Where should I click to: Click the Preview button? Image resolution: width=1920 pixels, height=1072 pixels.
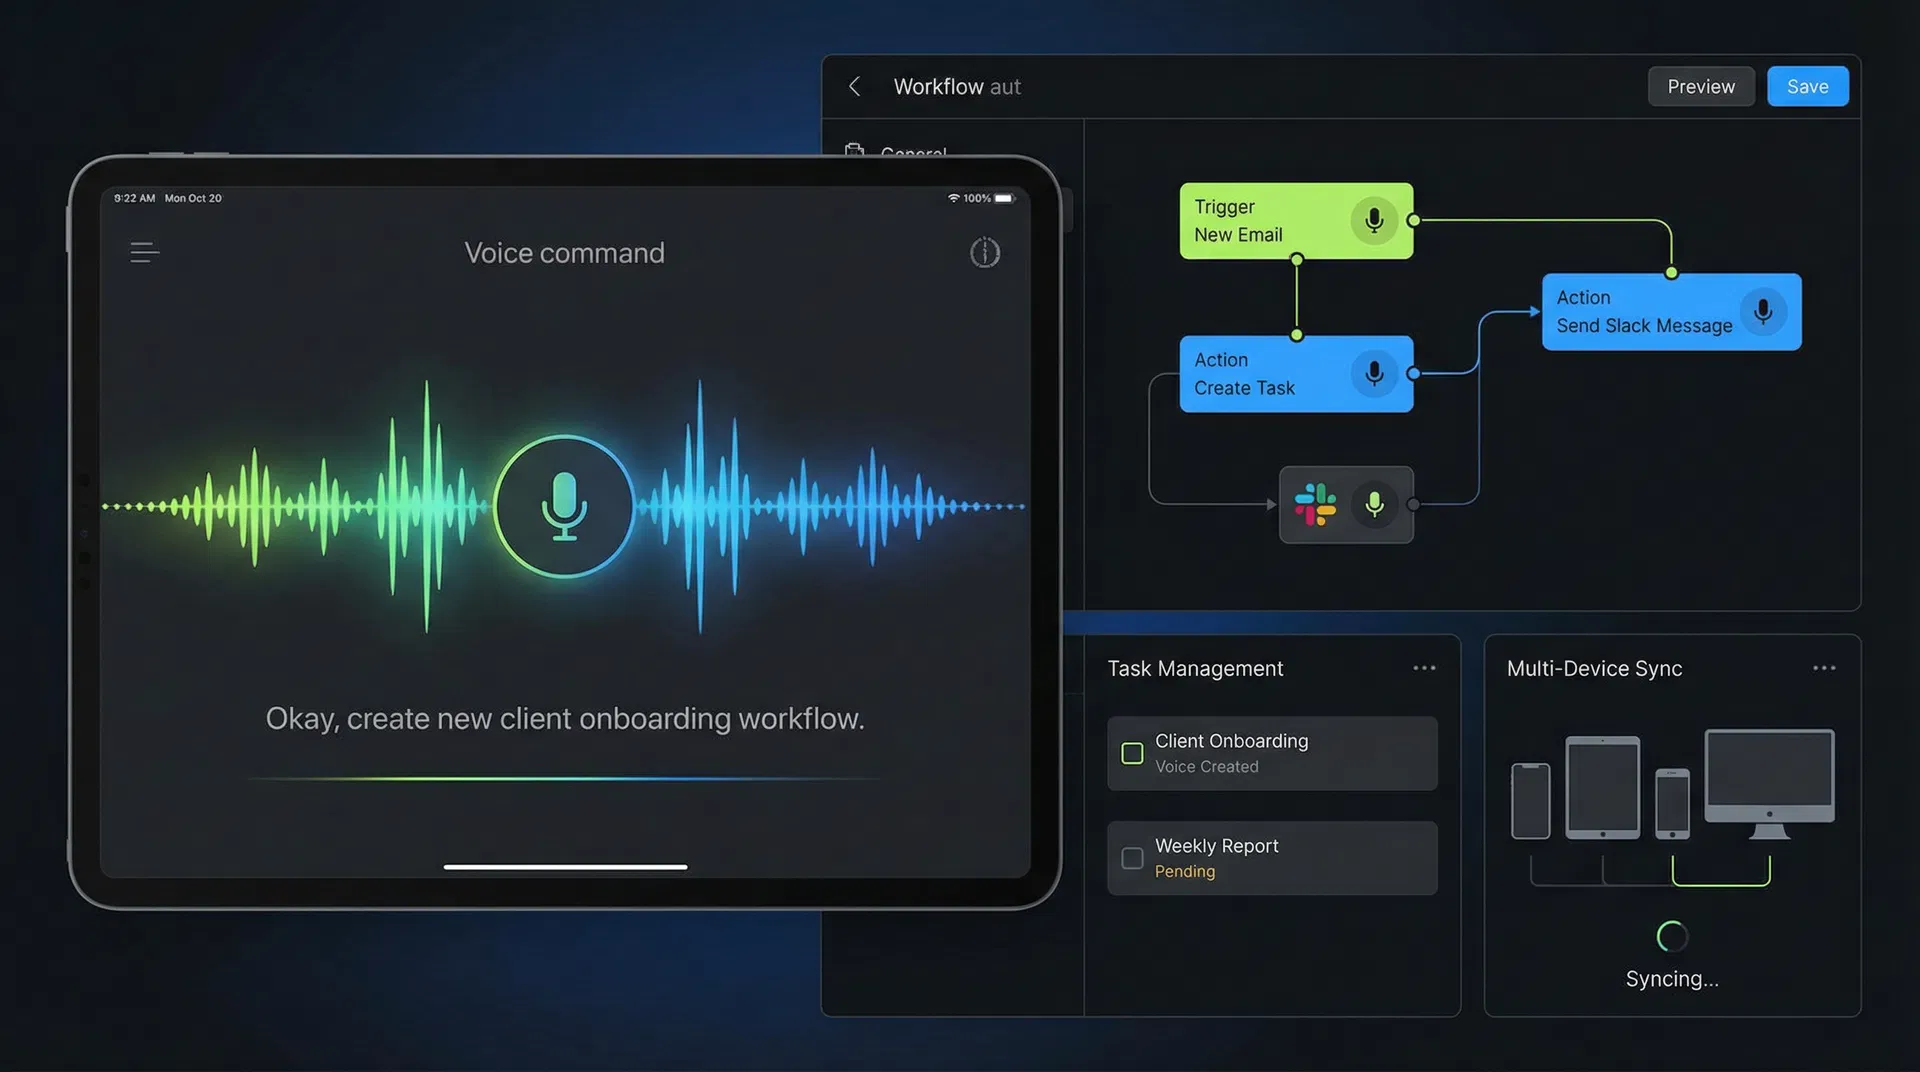[x=1700, y=86]
